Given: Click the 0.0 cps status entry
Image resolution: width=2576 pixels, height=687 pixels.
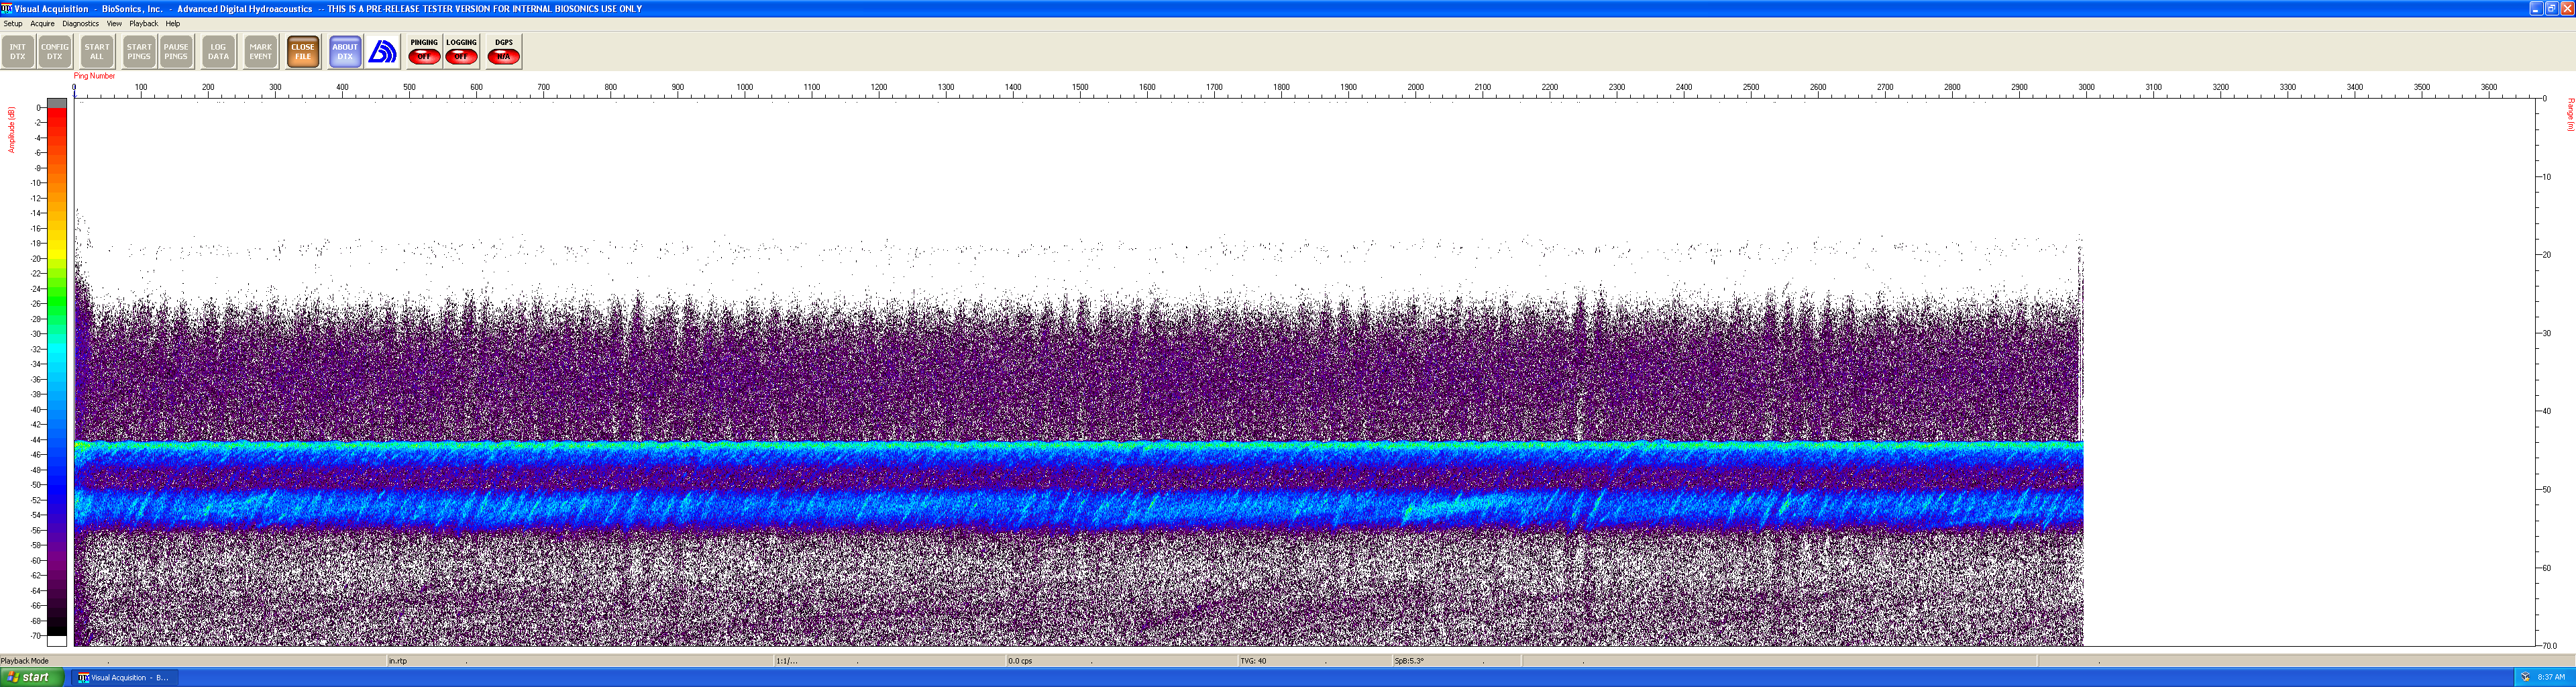Looking at the screenshot, I should pos(1020,661).
